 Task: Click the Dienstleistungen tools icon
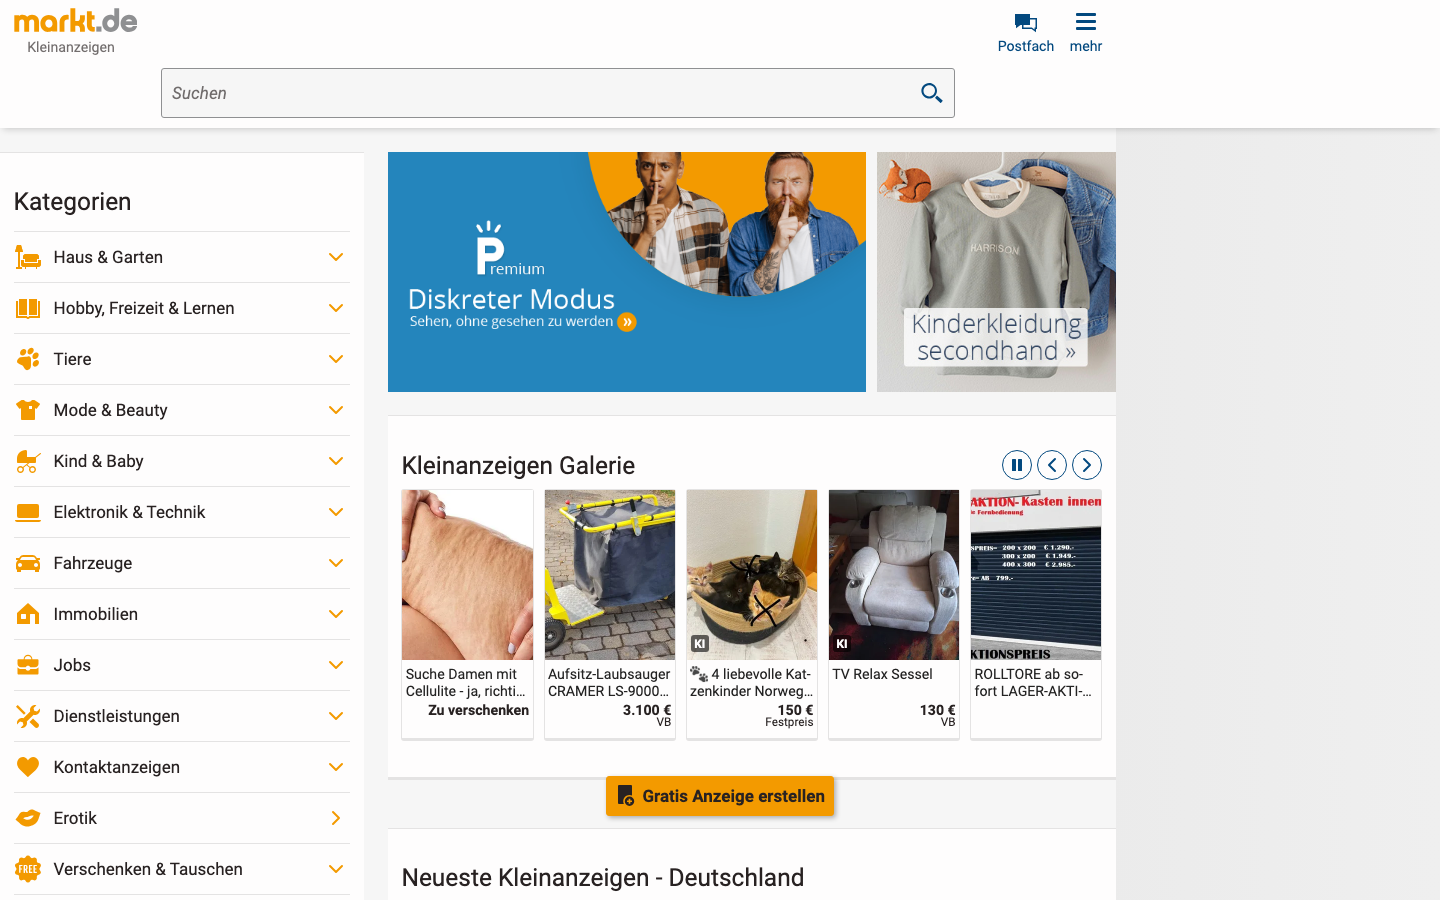[28, 716]
